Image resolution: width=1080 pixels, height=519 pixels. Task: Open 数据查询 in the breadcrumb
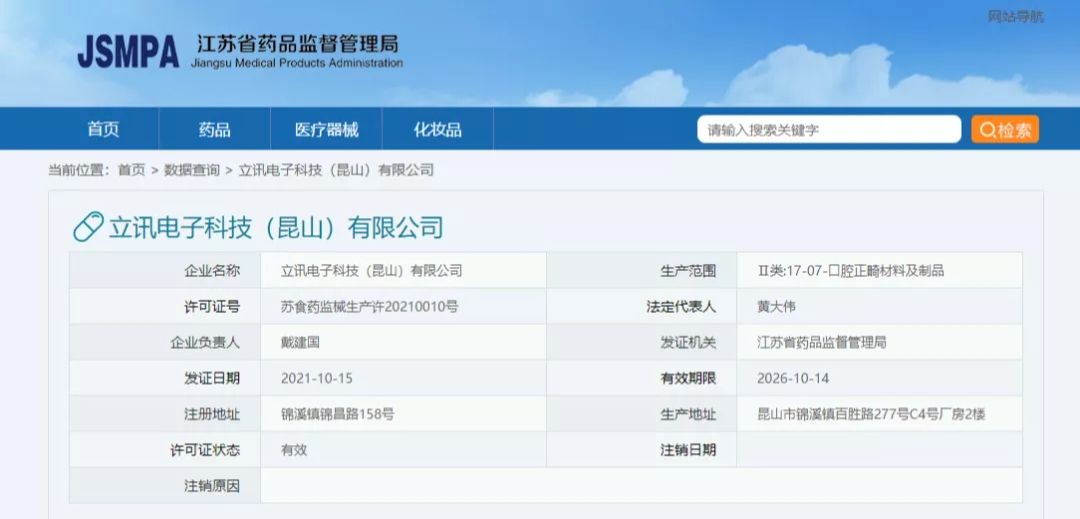click(x=192, y=170)
